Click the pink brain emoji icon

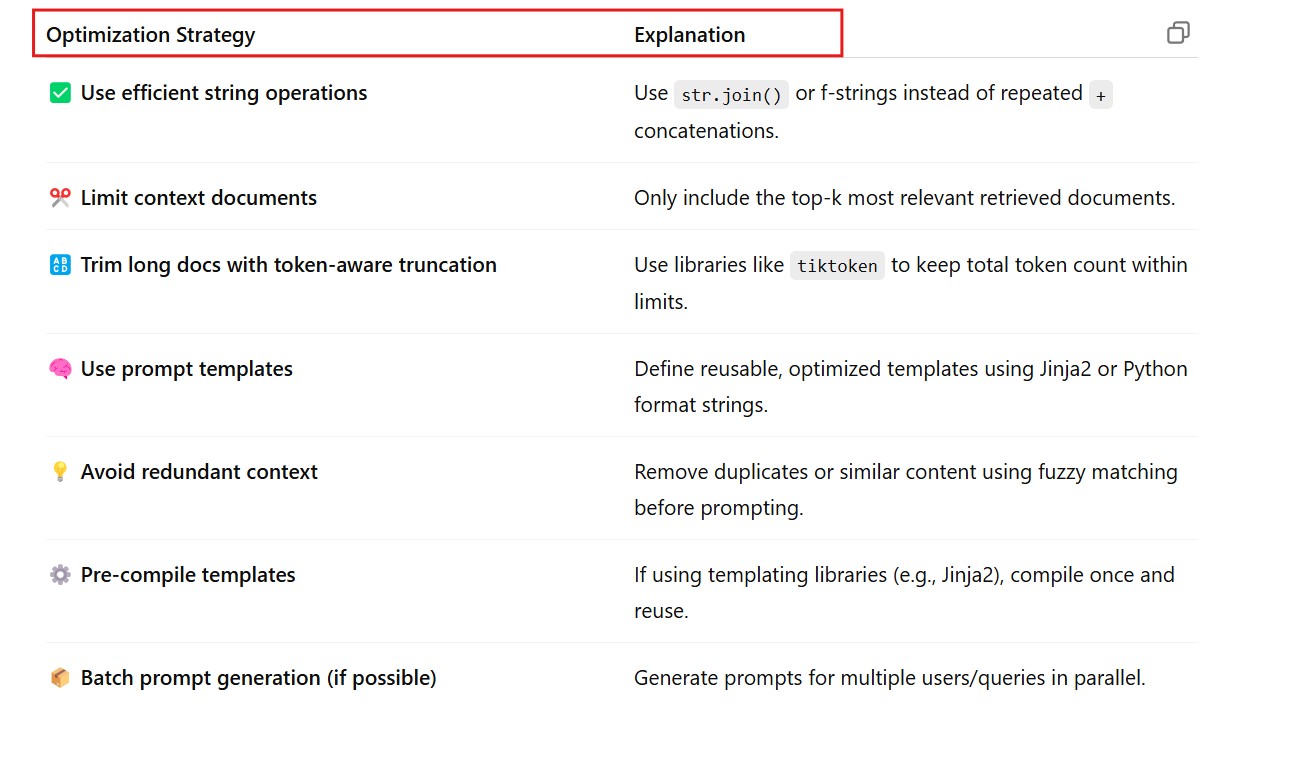pos(60,369)
